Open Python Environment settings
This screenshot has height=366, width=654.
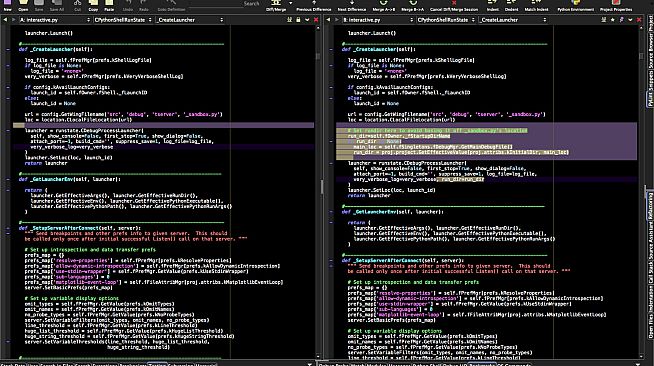click(576, 5)
